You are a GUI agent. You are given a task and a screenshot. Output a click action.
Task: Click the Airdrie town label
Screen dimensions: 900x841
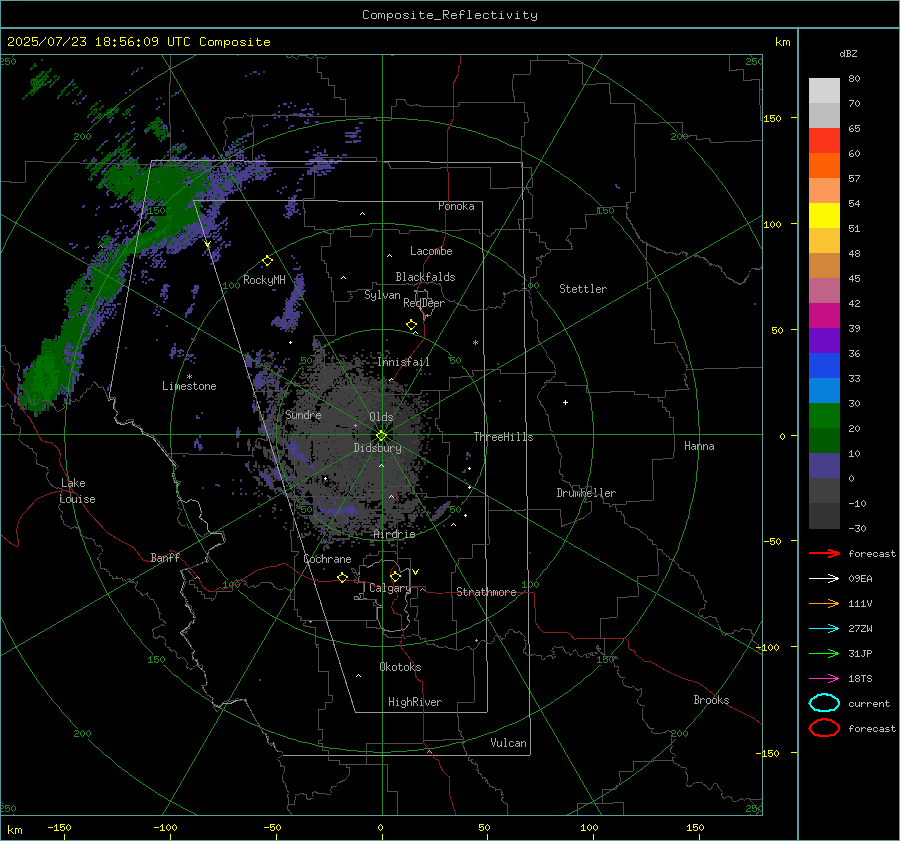click(394, 534)
